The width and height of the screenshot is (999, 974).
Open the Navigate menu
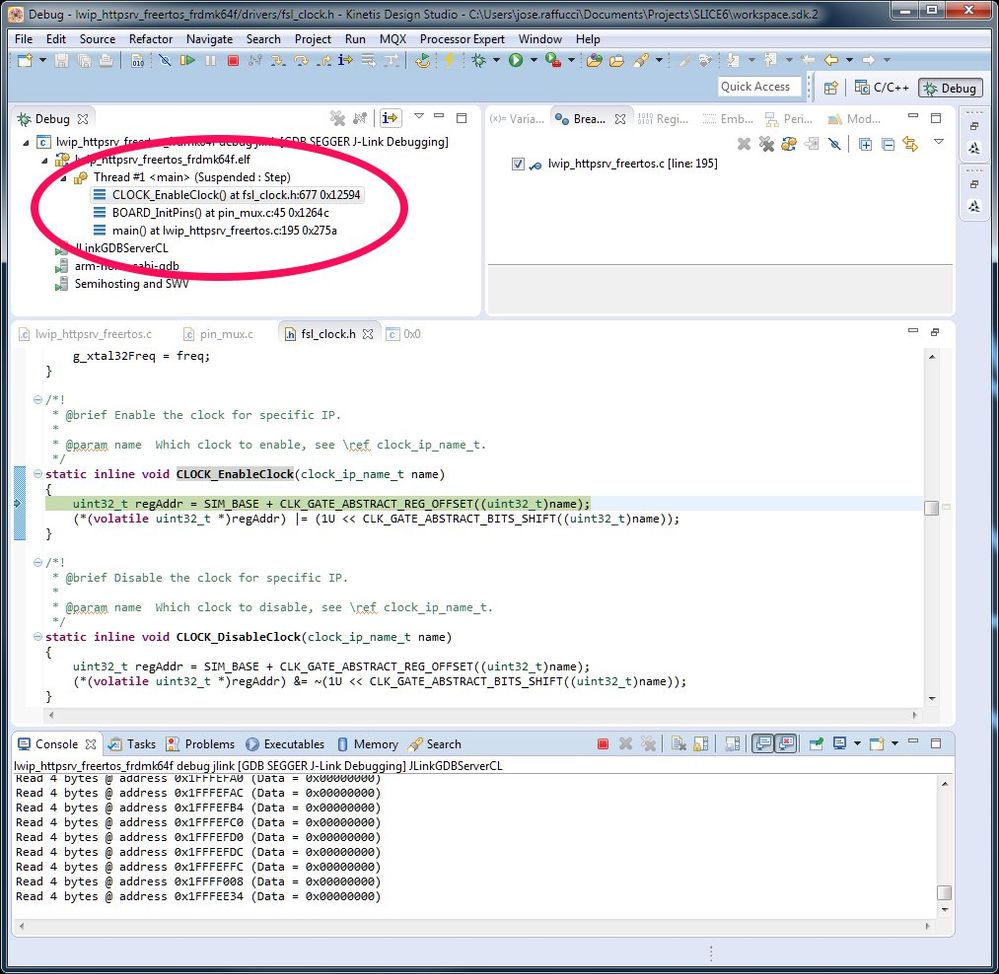(x=209, y=39)
